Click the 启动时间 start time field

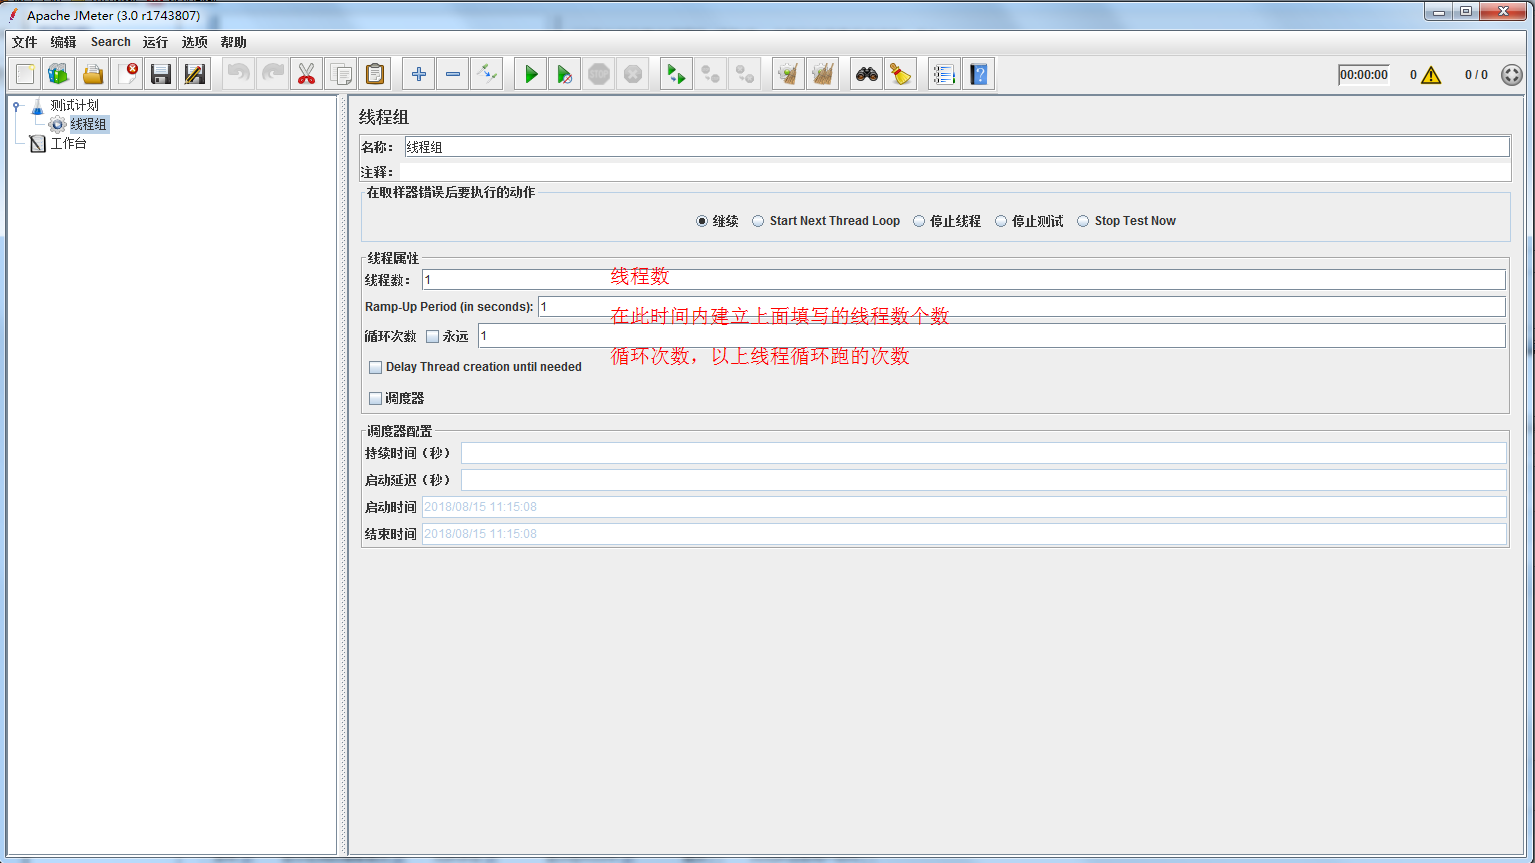click(964, 507)
